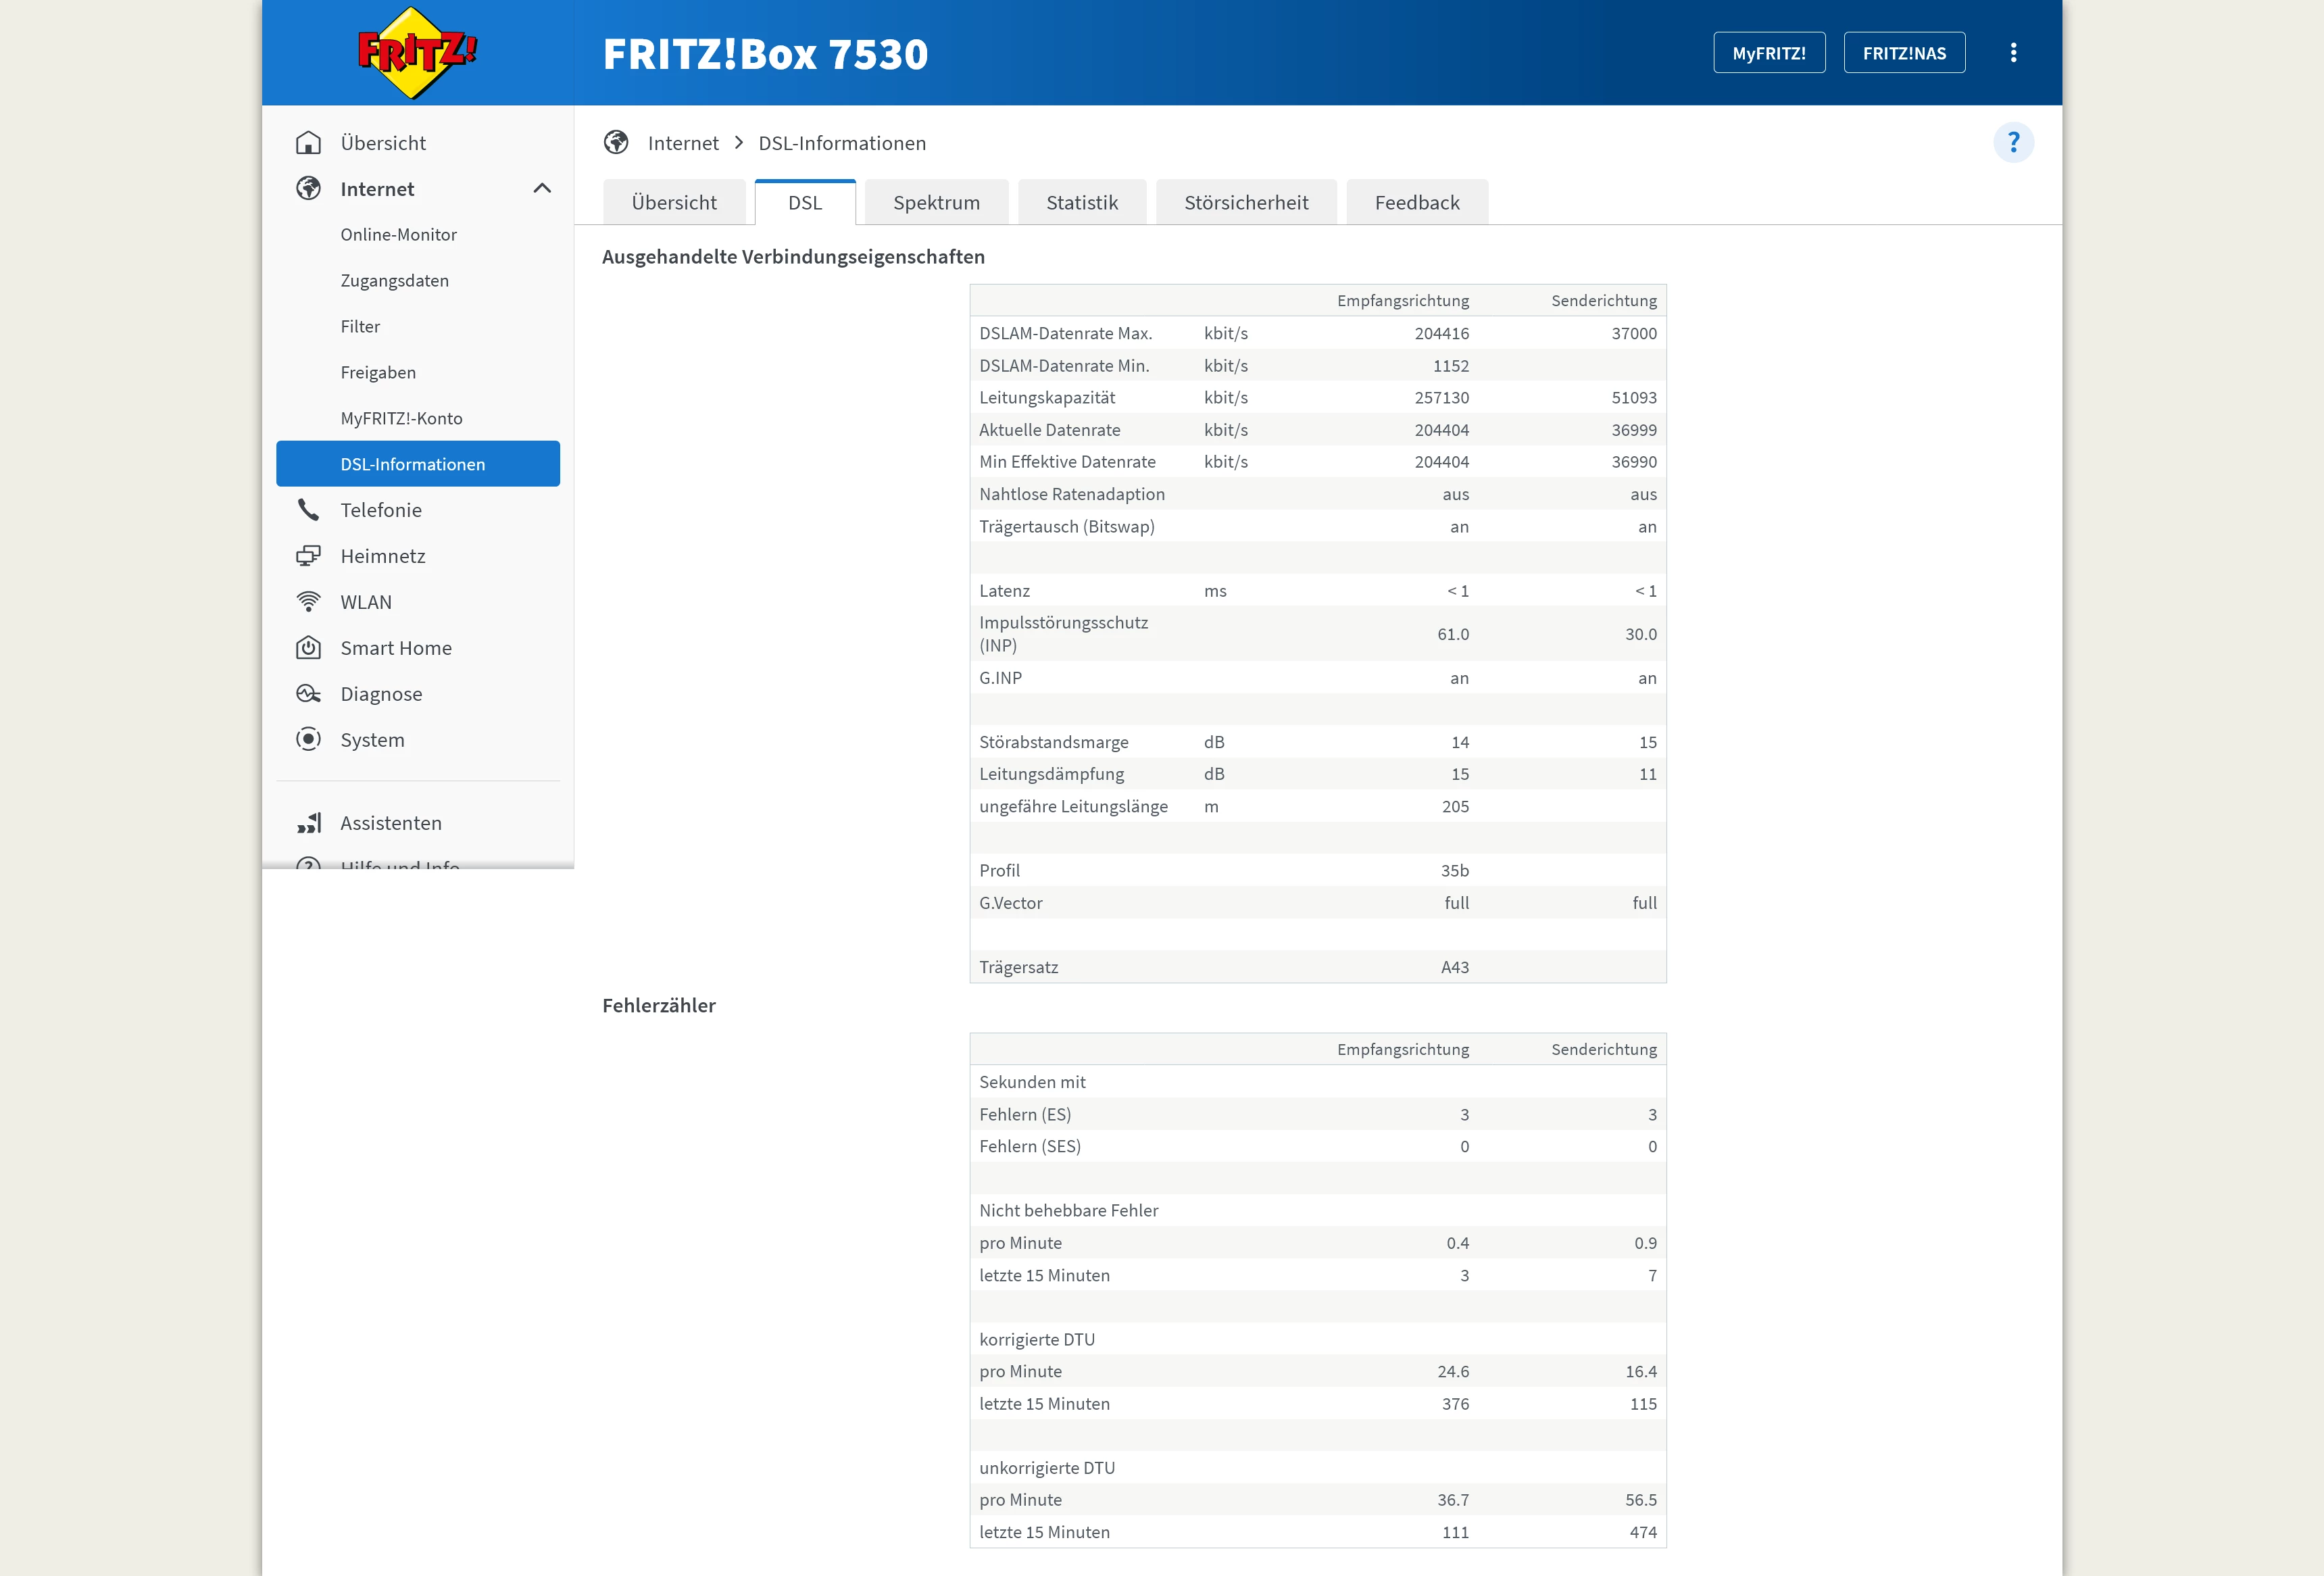Click the Übersicht home icon in sidebar
Viewport: 2324px width, 1576px height.
point(308,143)
